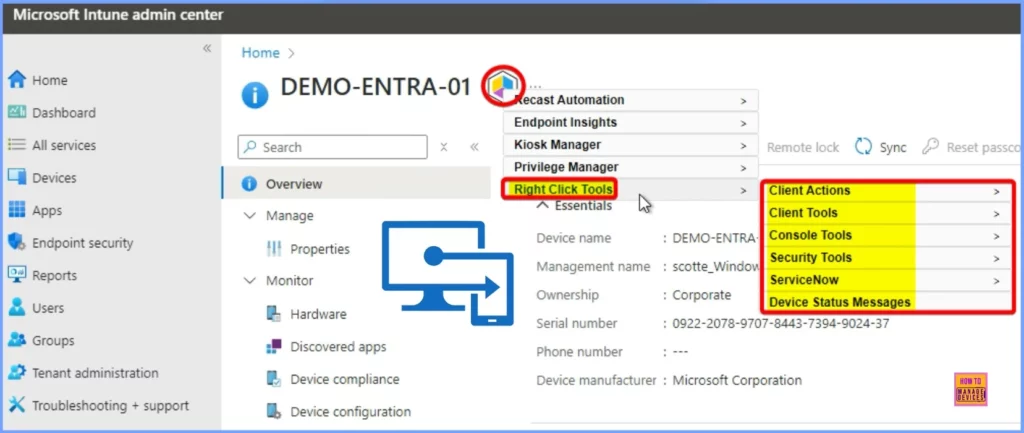Image resolution: width=1024 pixels, height=433 pixels.
Task: Open the Endpoint Insights menu entry
Action: [630, 123]
